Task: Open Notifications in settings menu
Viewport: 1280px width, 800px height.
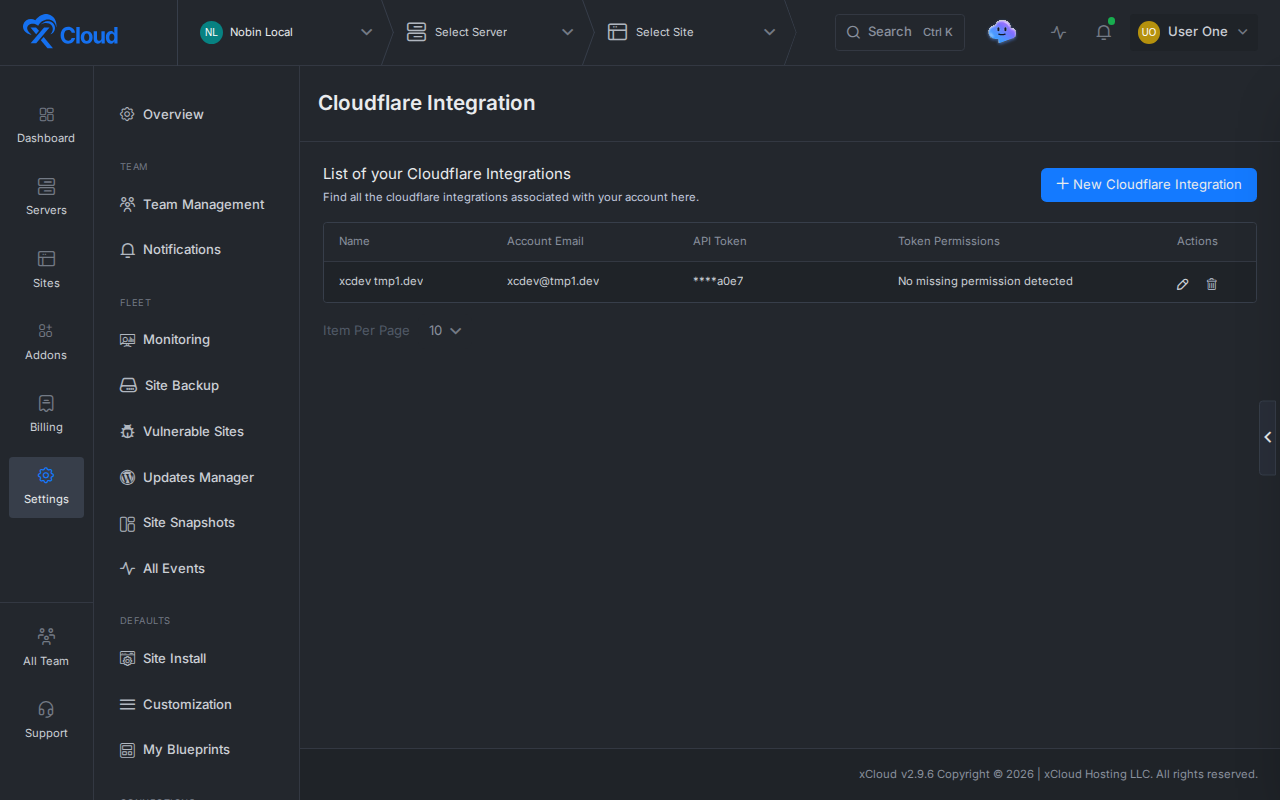Action: [x=170, y=249]
